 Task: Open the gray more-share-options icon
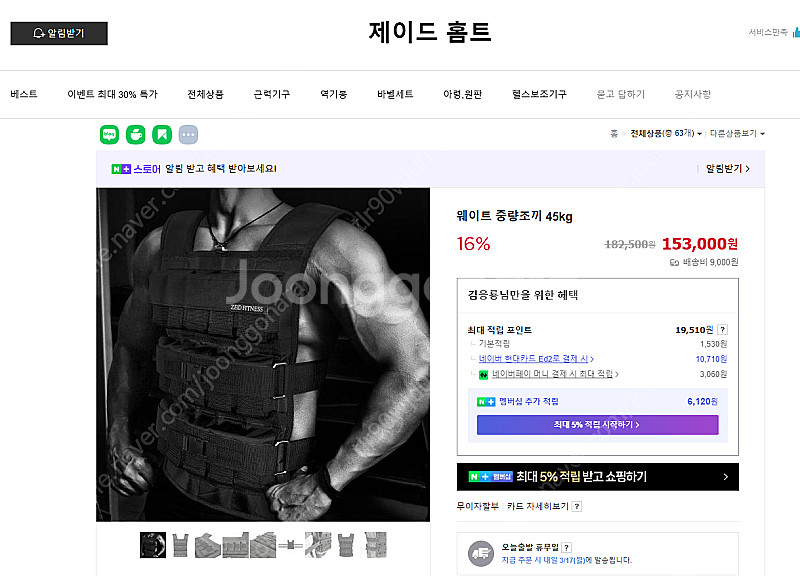188,135
